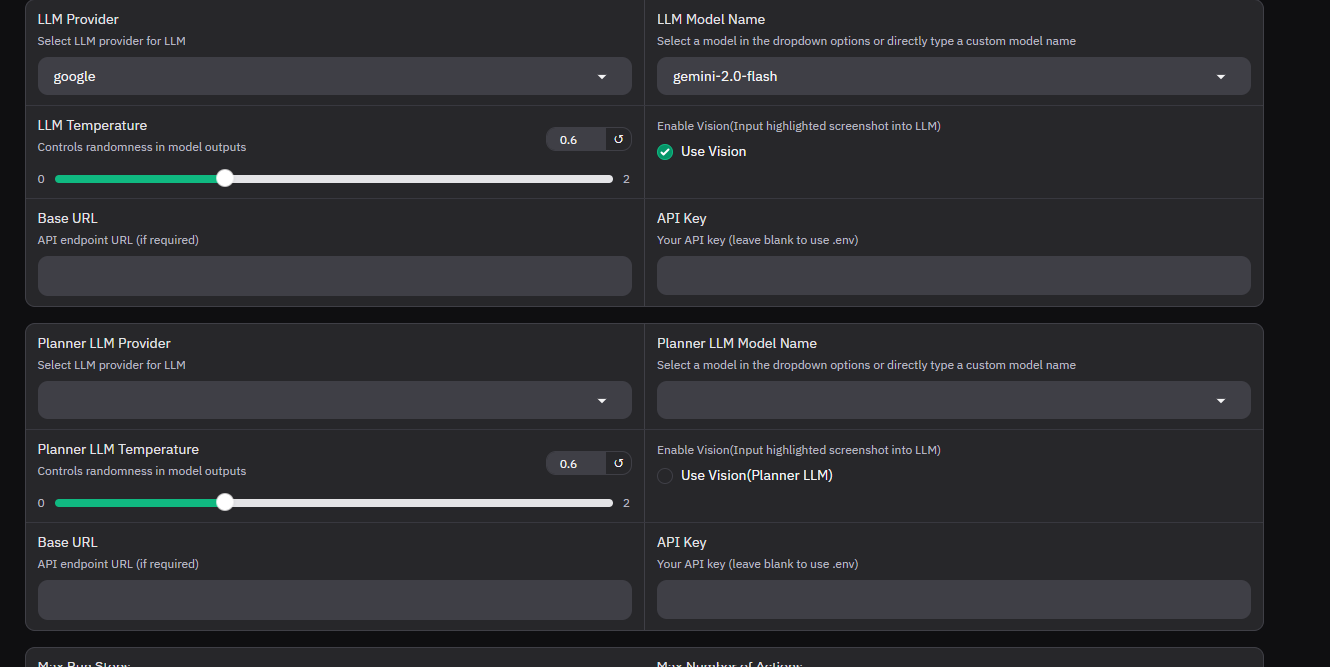
Task: Click the LLM Base URL input field
Action: pyautogui.click(x=334, y=276)
